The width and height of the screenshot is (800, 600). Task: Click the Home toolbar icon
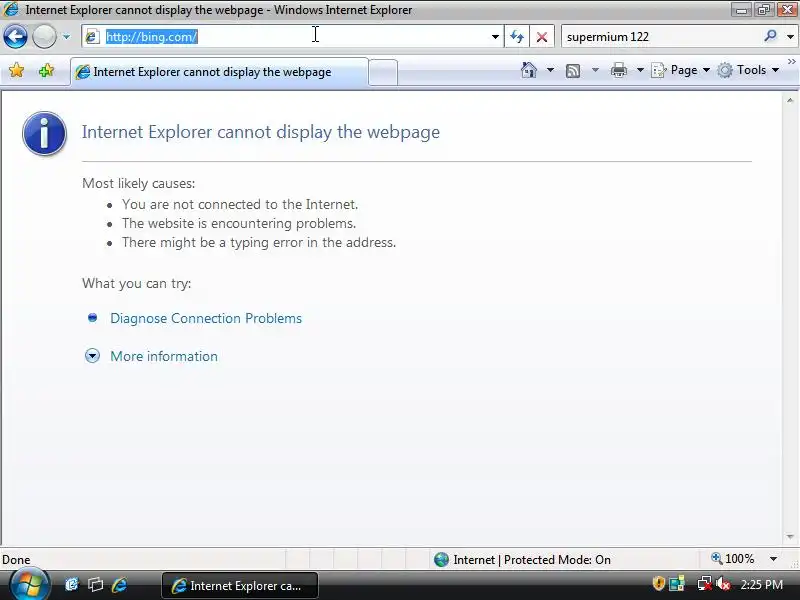click(529, 70)
